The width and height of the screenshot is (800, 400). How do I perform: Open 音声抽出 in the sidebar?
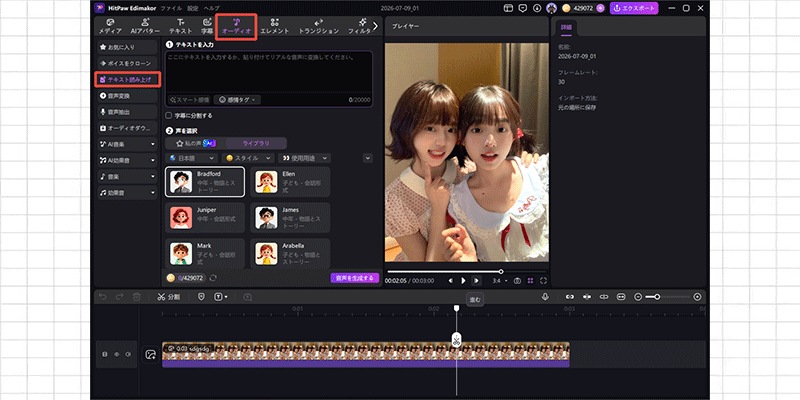pos(127,112)
